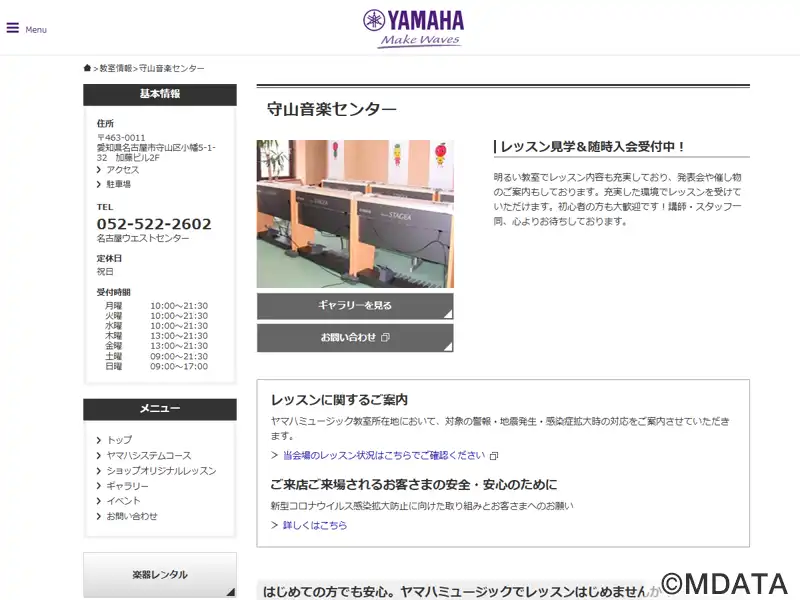Screen dimensions: 800x600
Task: Click the 木曜 13:00～21:30 hours row
Action: coord(156,336)
